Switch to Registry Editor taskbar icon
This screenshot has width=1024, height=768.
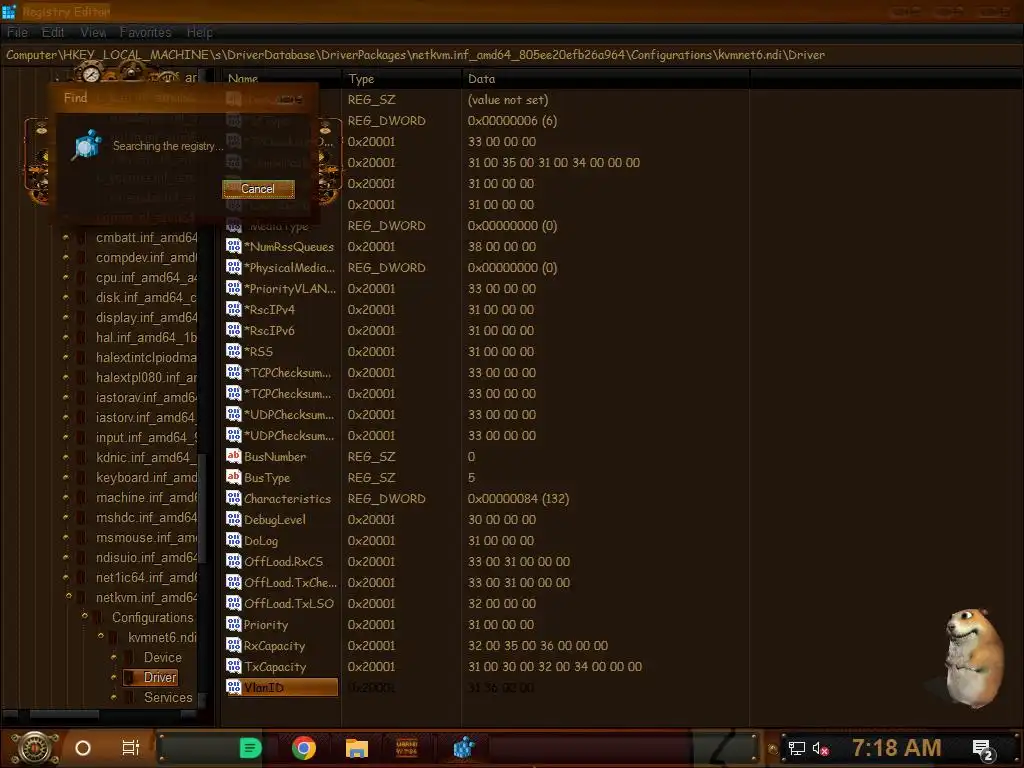pos(464,748)
